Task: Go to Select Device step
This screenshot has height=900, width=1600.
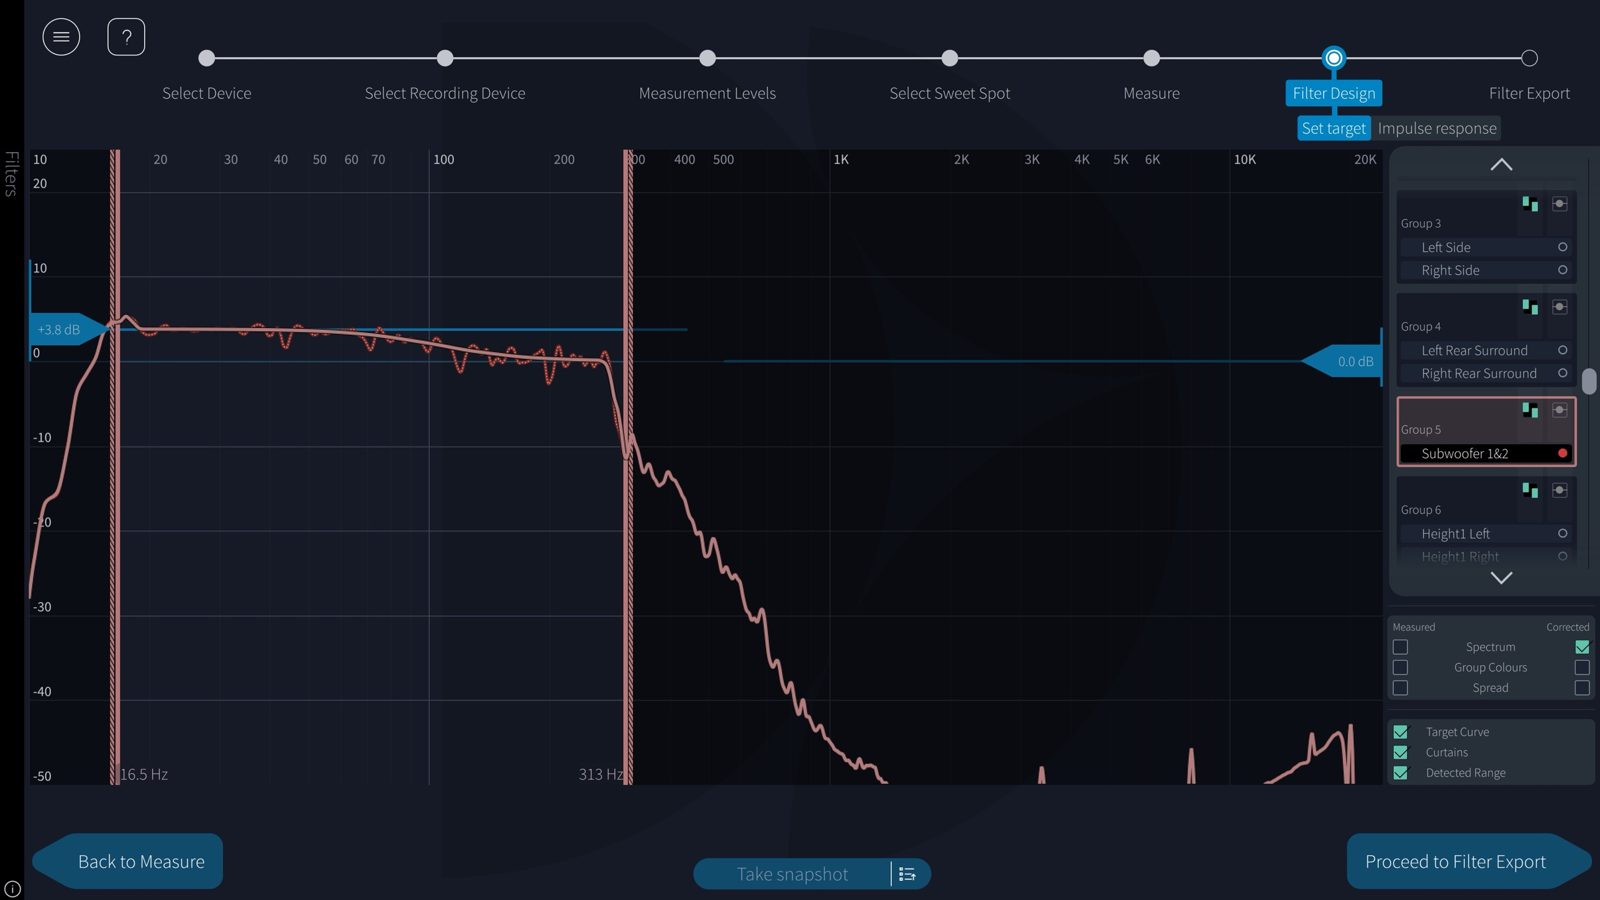Action: 207,58
